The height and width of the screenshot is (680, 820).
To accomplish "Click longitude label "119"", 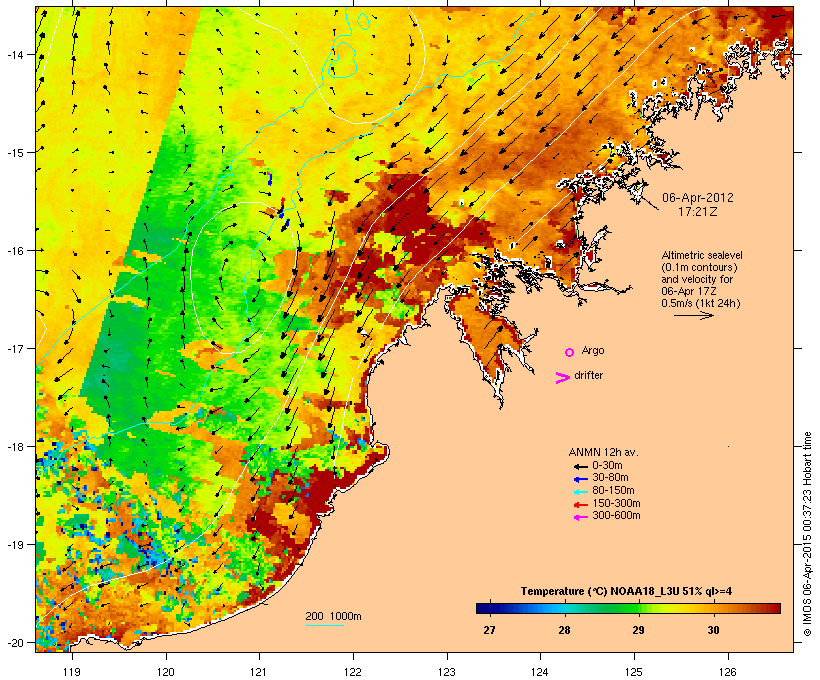I will click(x=72, y=672).
